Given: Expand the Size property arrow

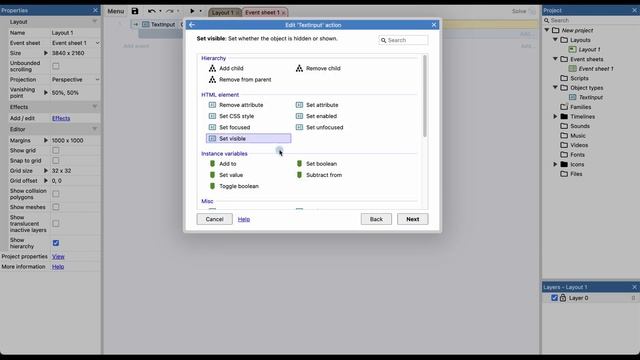Looking at the screenshot, I should [46, 53].
